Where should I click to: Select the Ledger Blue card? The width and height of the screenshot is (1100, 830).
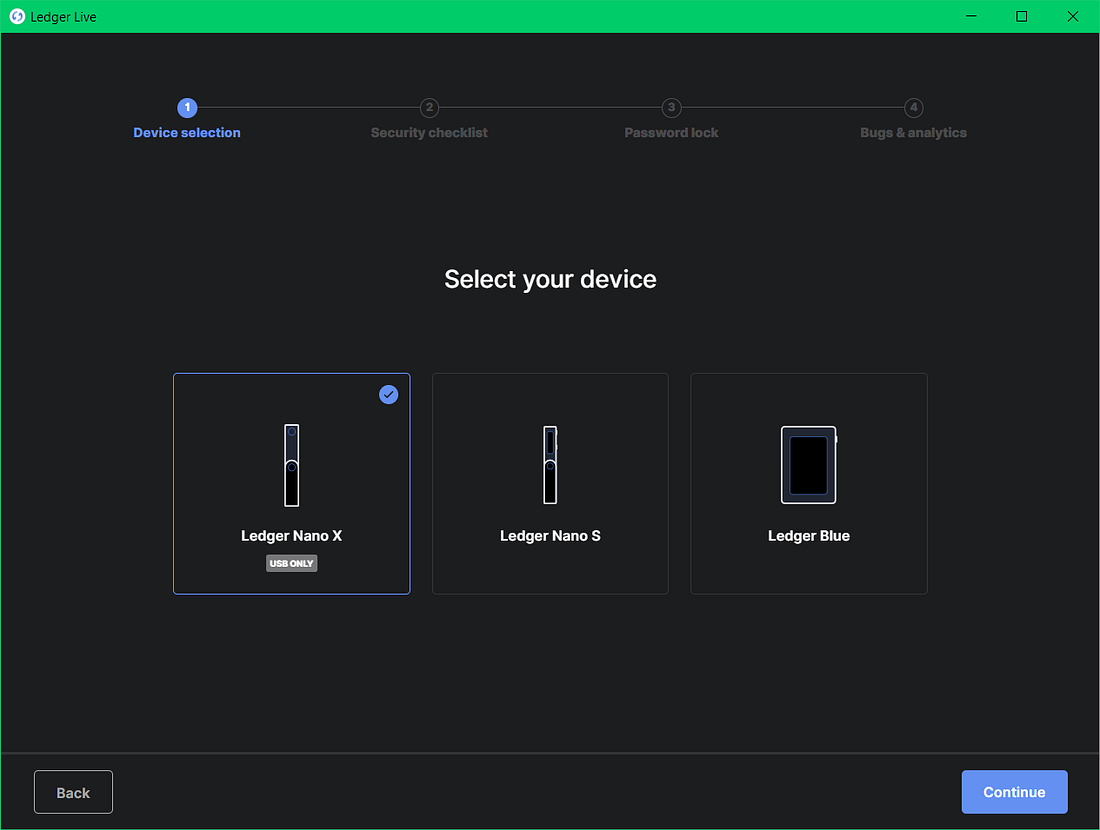click(808, 483)
